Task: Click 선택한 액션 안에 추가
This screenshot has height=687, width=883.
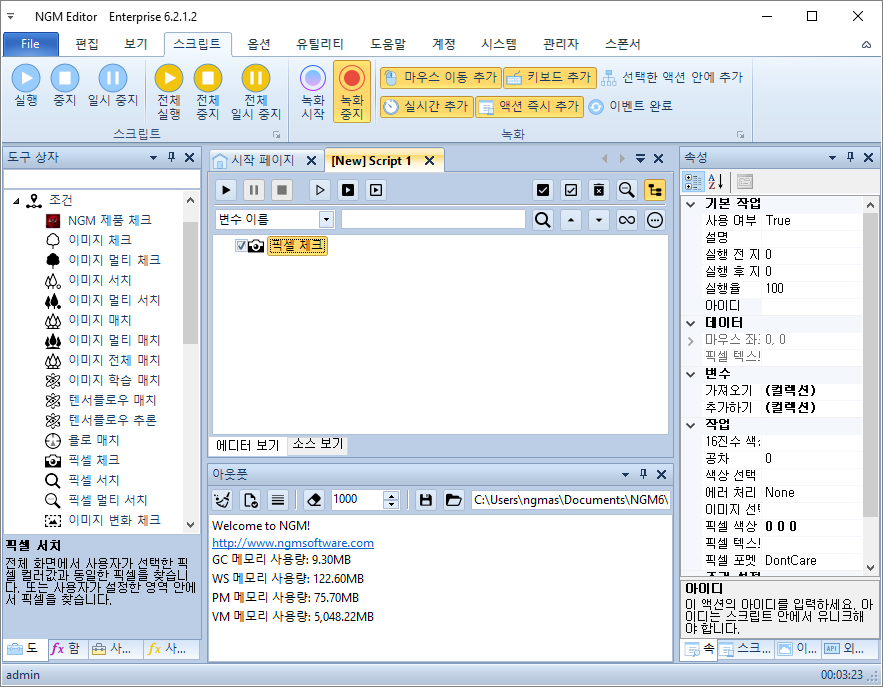Action: click(x=672, y=78)
